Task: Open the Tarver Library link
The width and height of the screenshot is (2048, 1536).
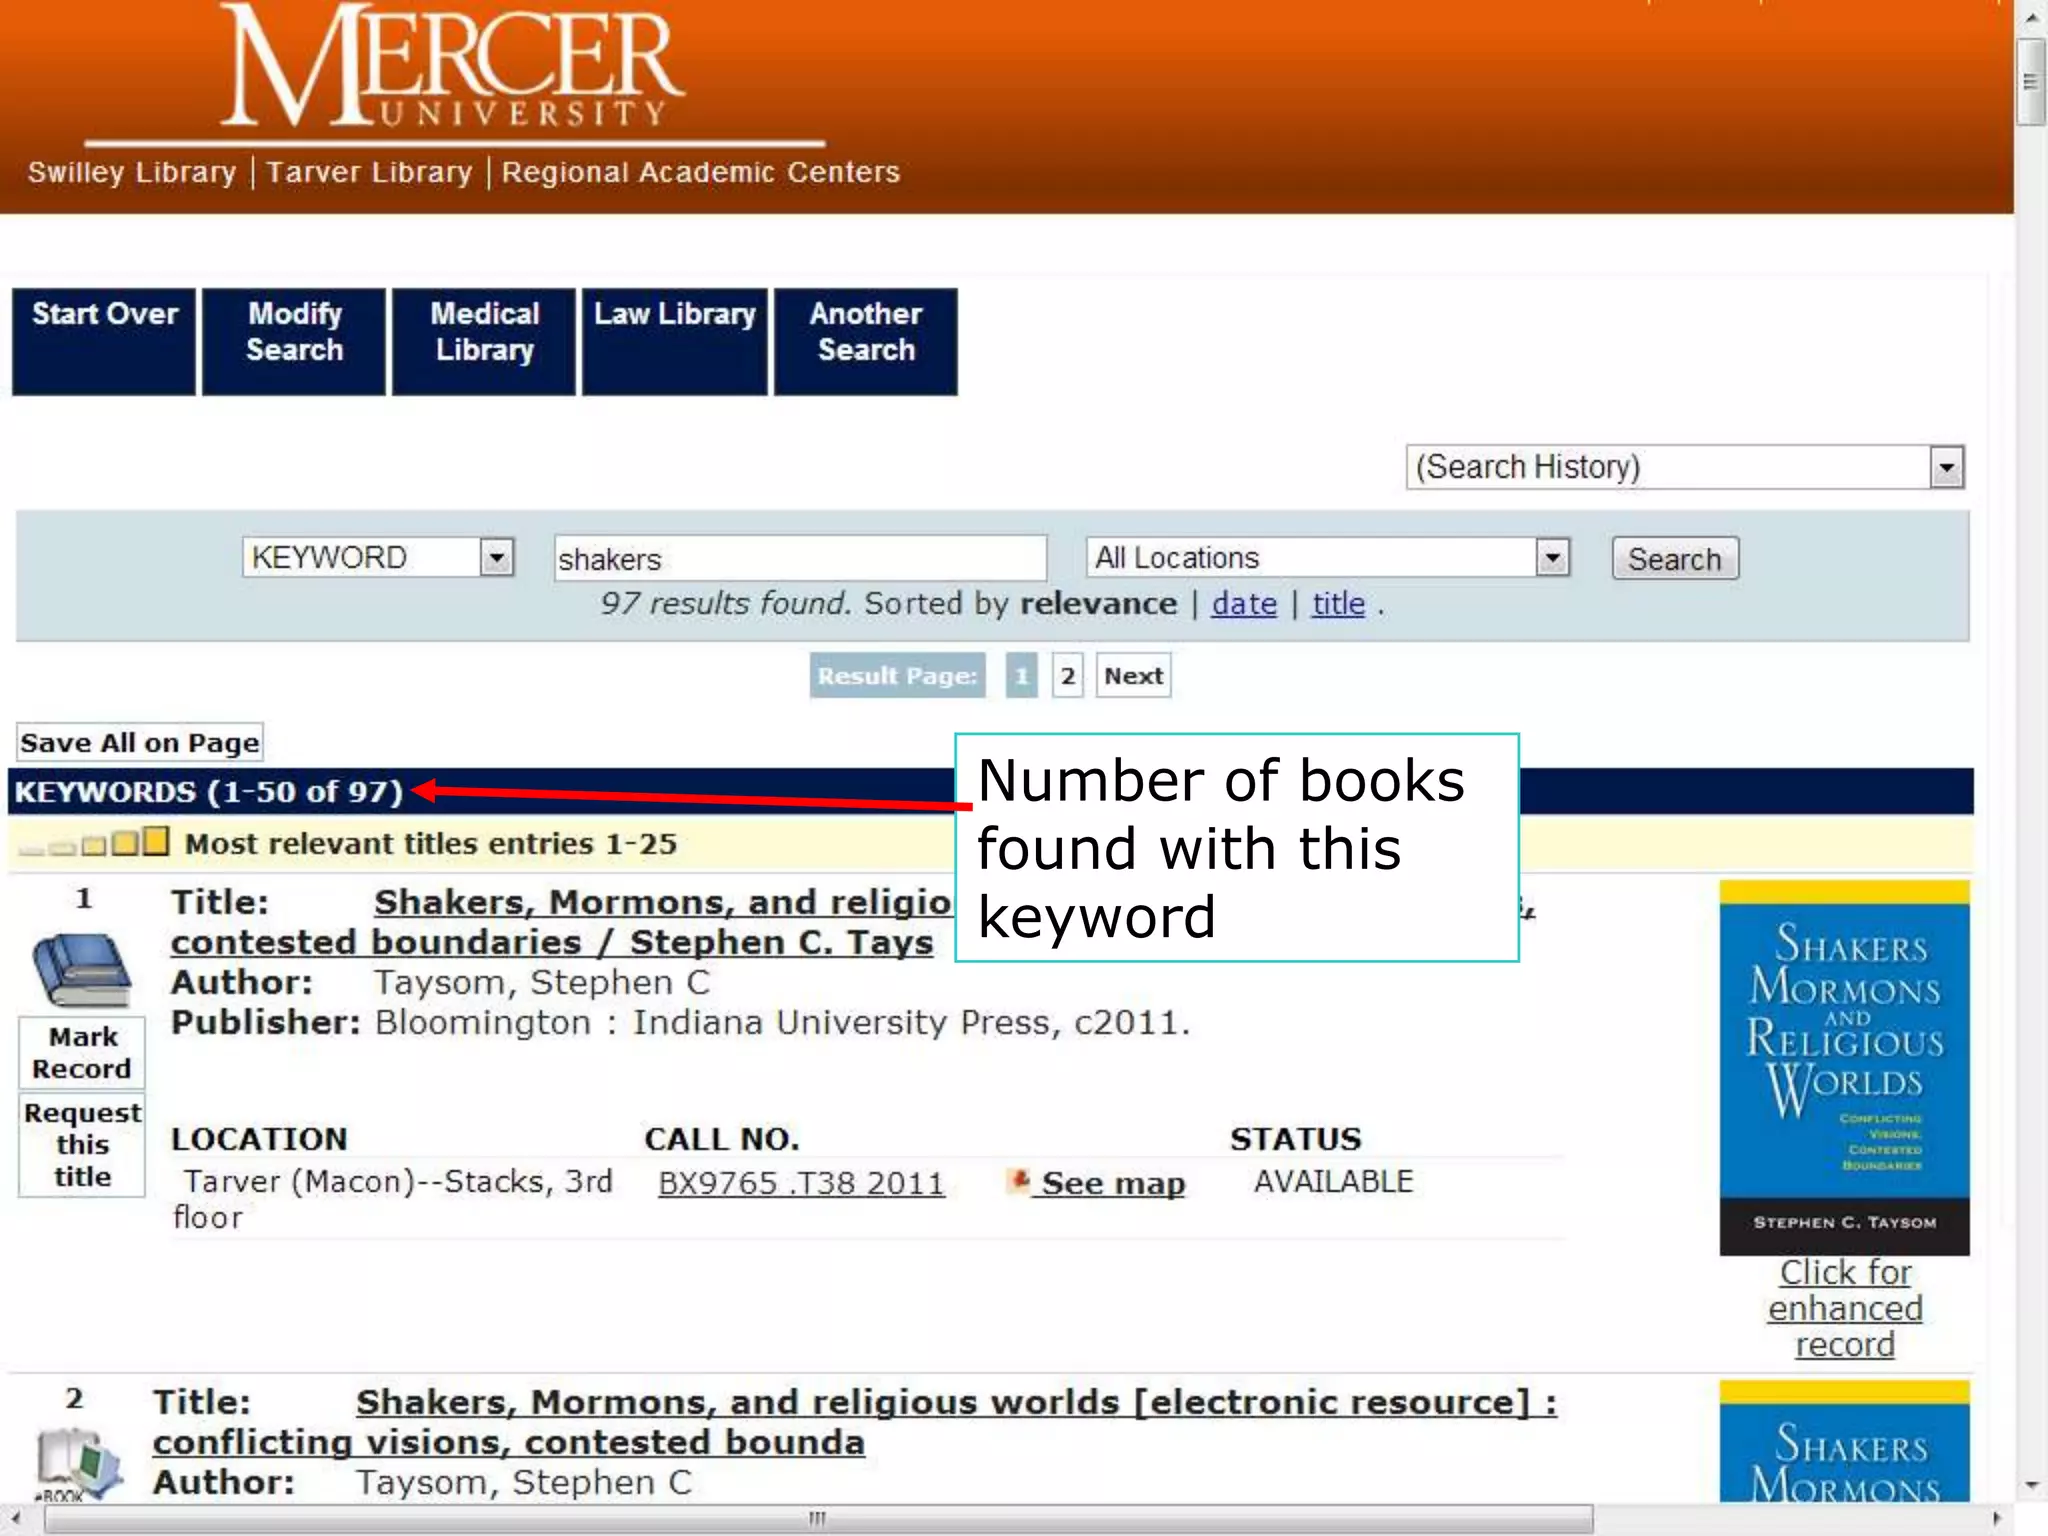Action: 369,172
